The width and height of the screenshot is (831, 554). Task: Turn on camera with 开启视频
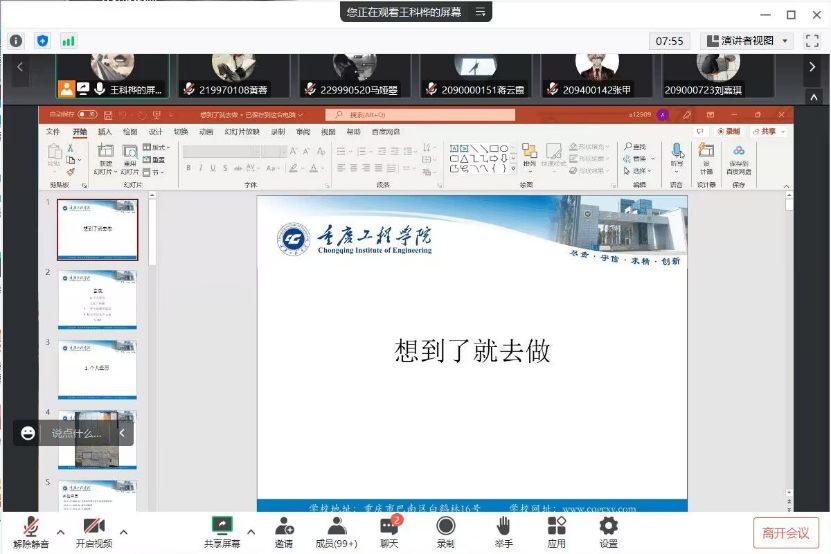(94, 530)
